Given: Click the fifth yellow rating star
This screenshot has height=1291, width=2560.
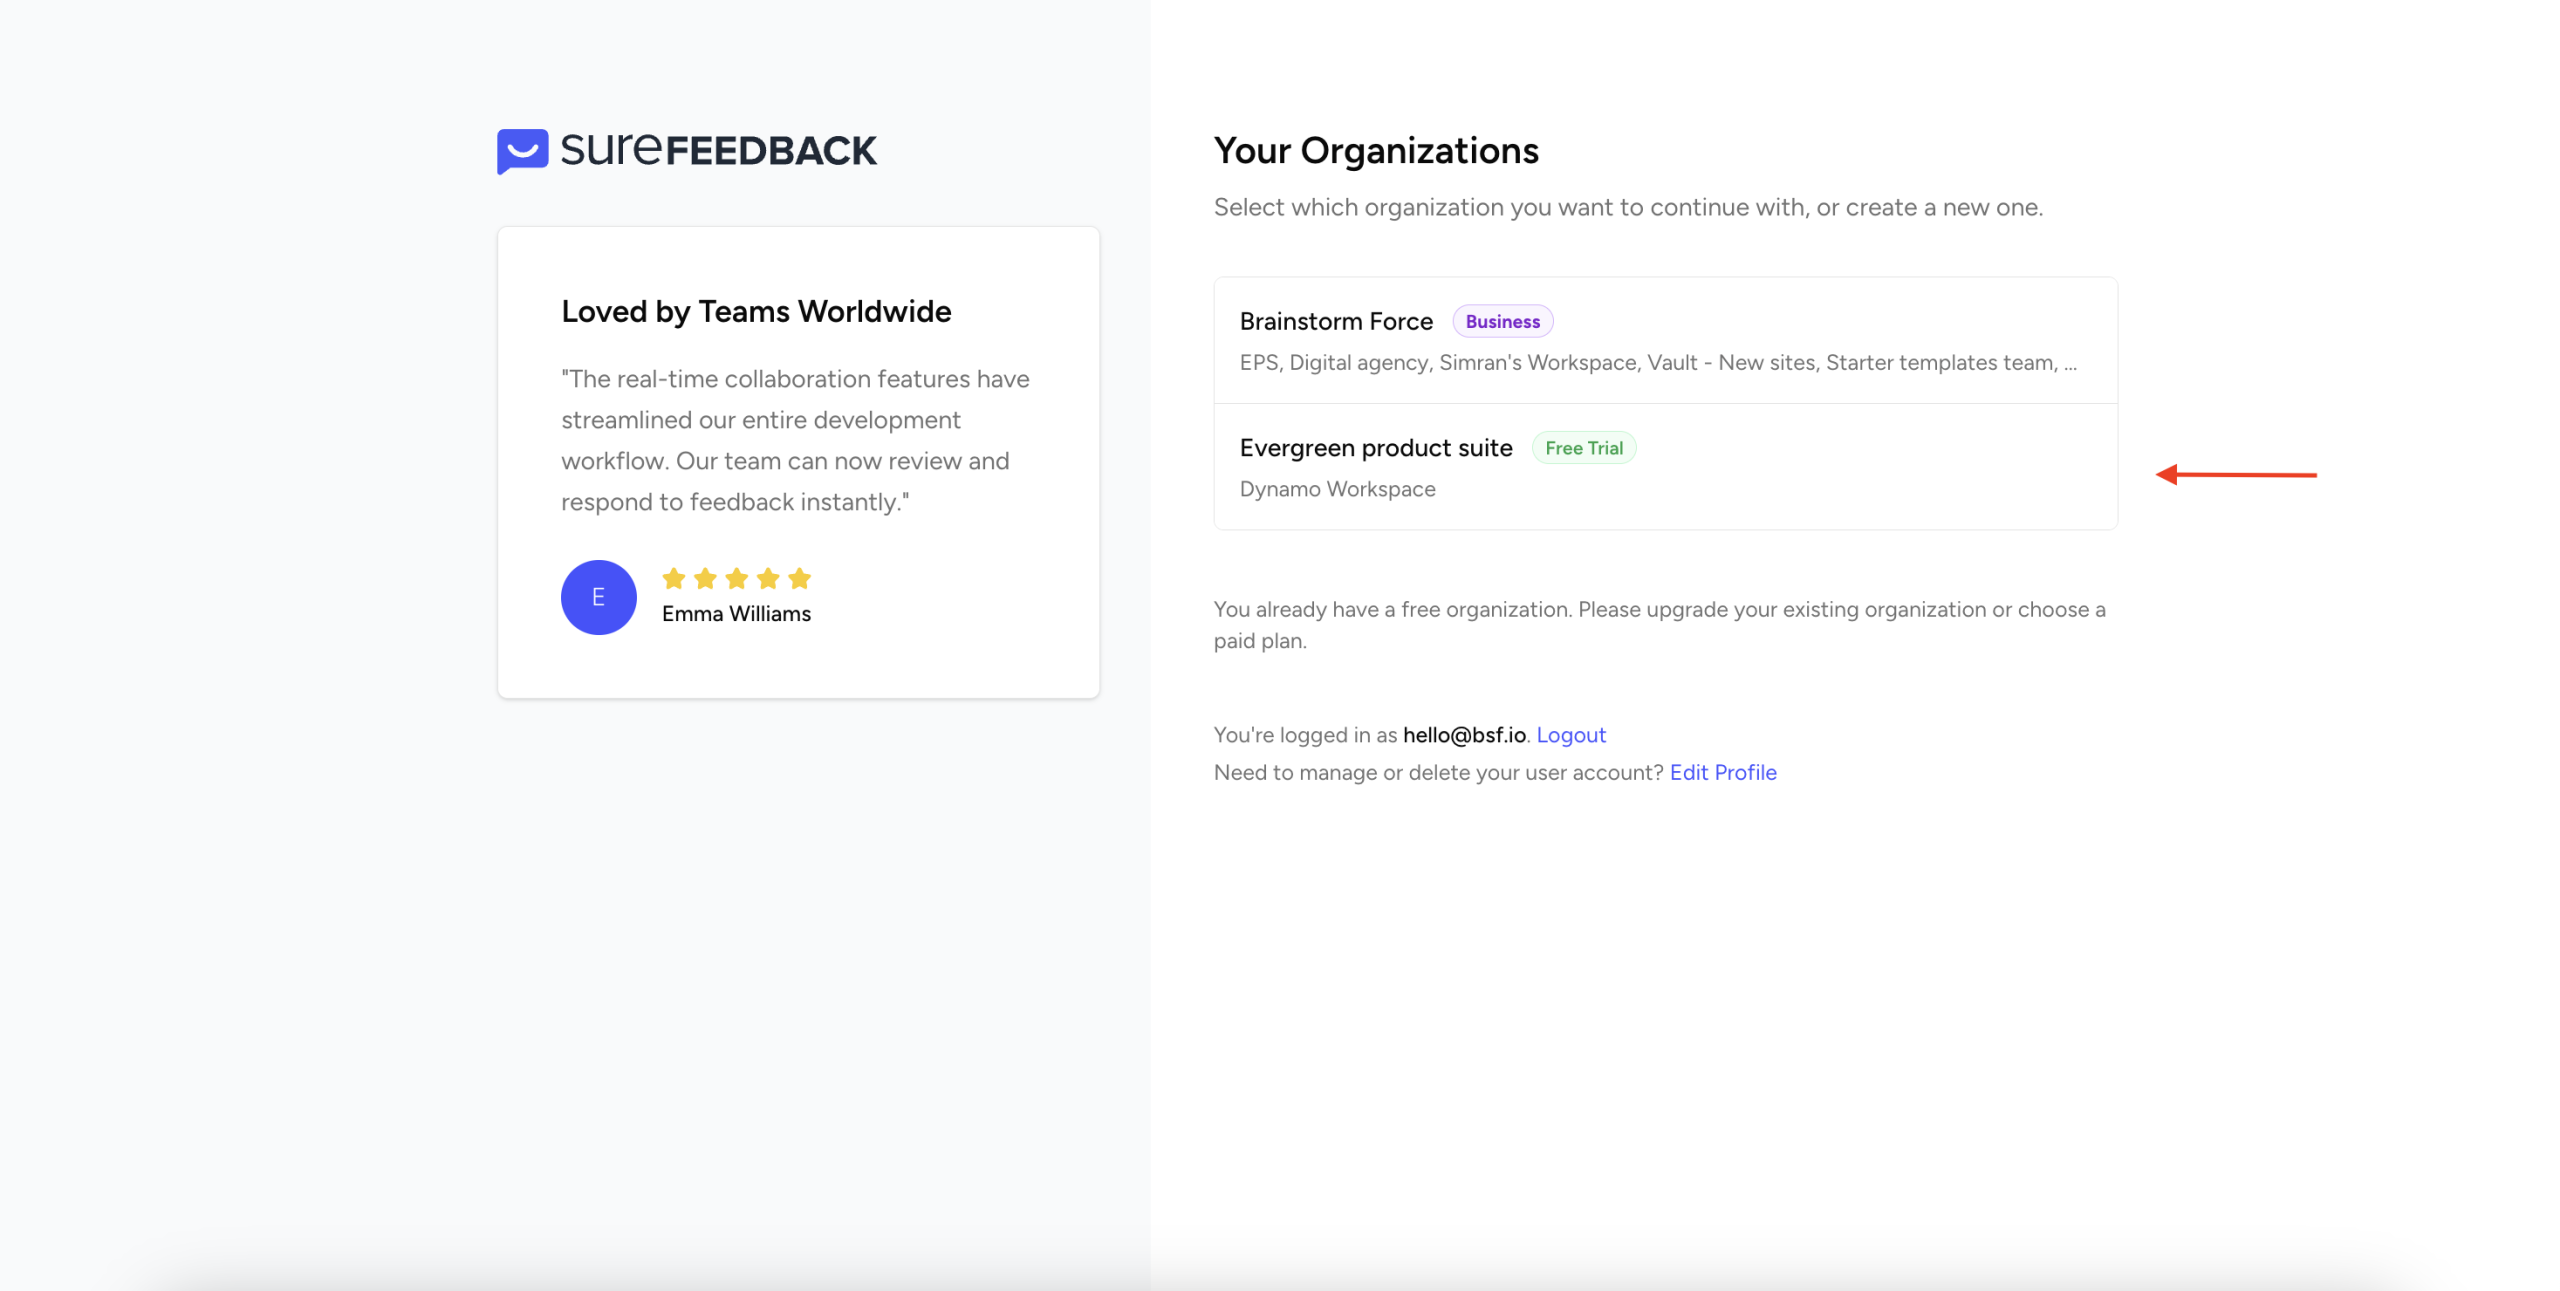Looking at the screenshot, I should pyautogui.click(x=799, y=578).
